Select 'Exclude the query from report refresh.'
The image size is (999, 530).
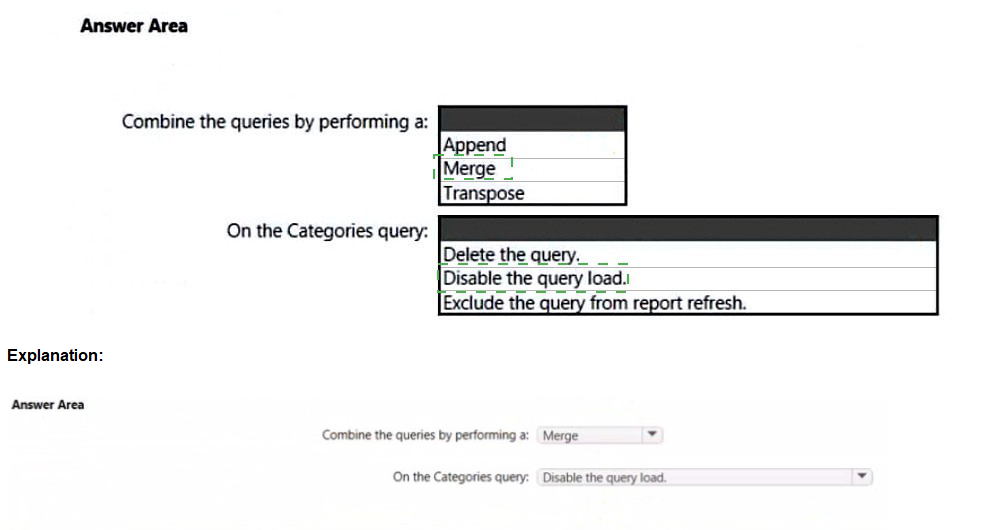(x=595, y=302)
